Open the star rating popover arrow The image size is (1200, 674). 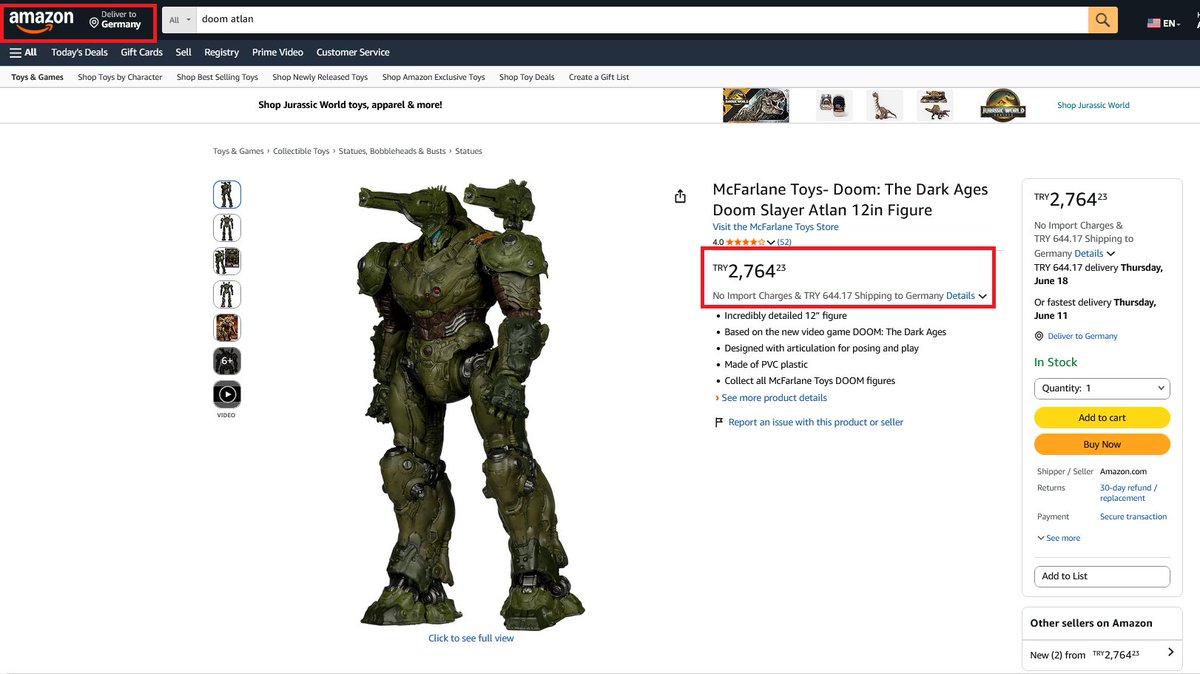tap(770, 242)
